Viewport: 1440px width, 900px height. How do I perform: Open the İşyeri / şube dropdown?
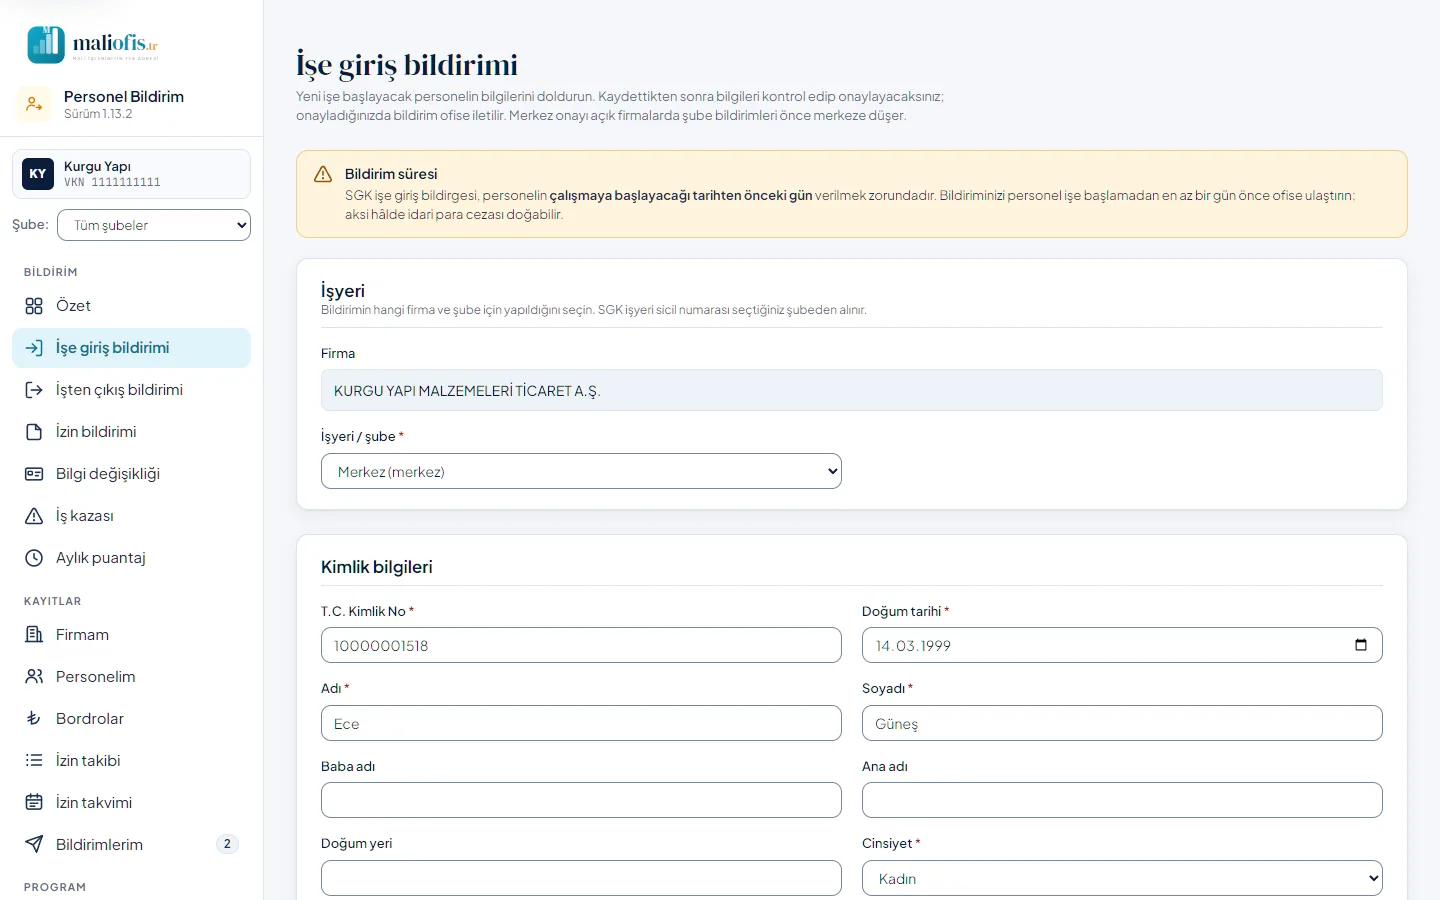coord(581,472)
